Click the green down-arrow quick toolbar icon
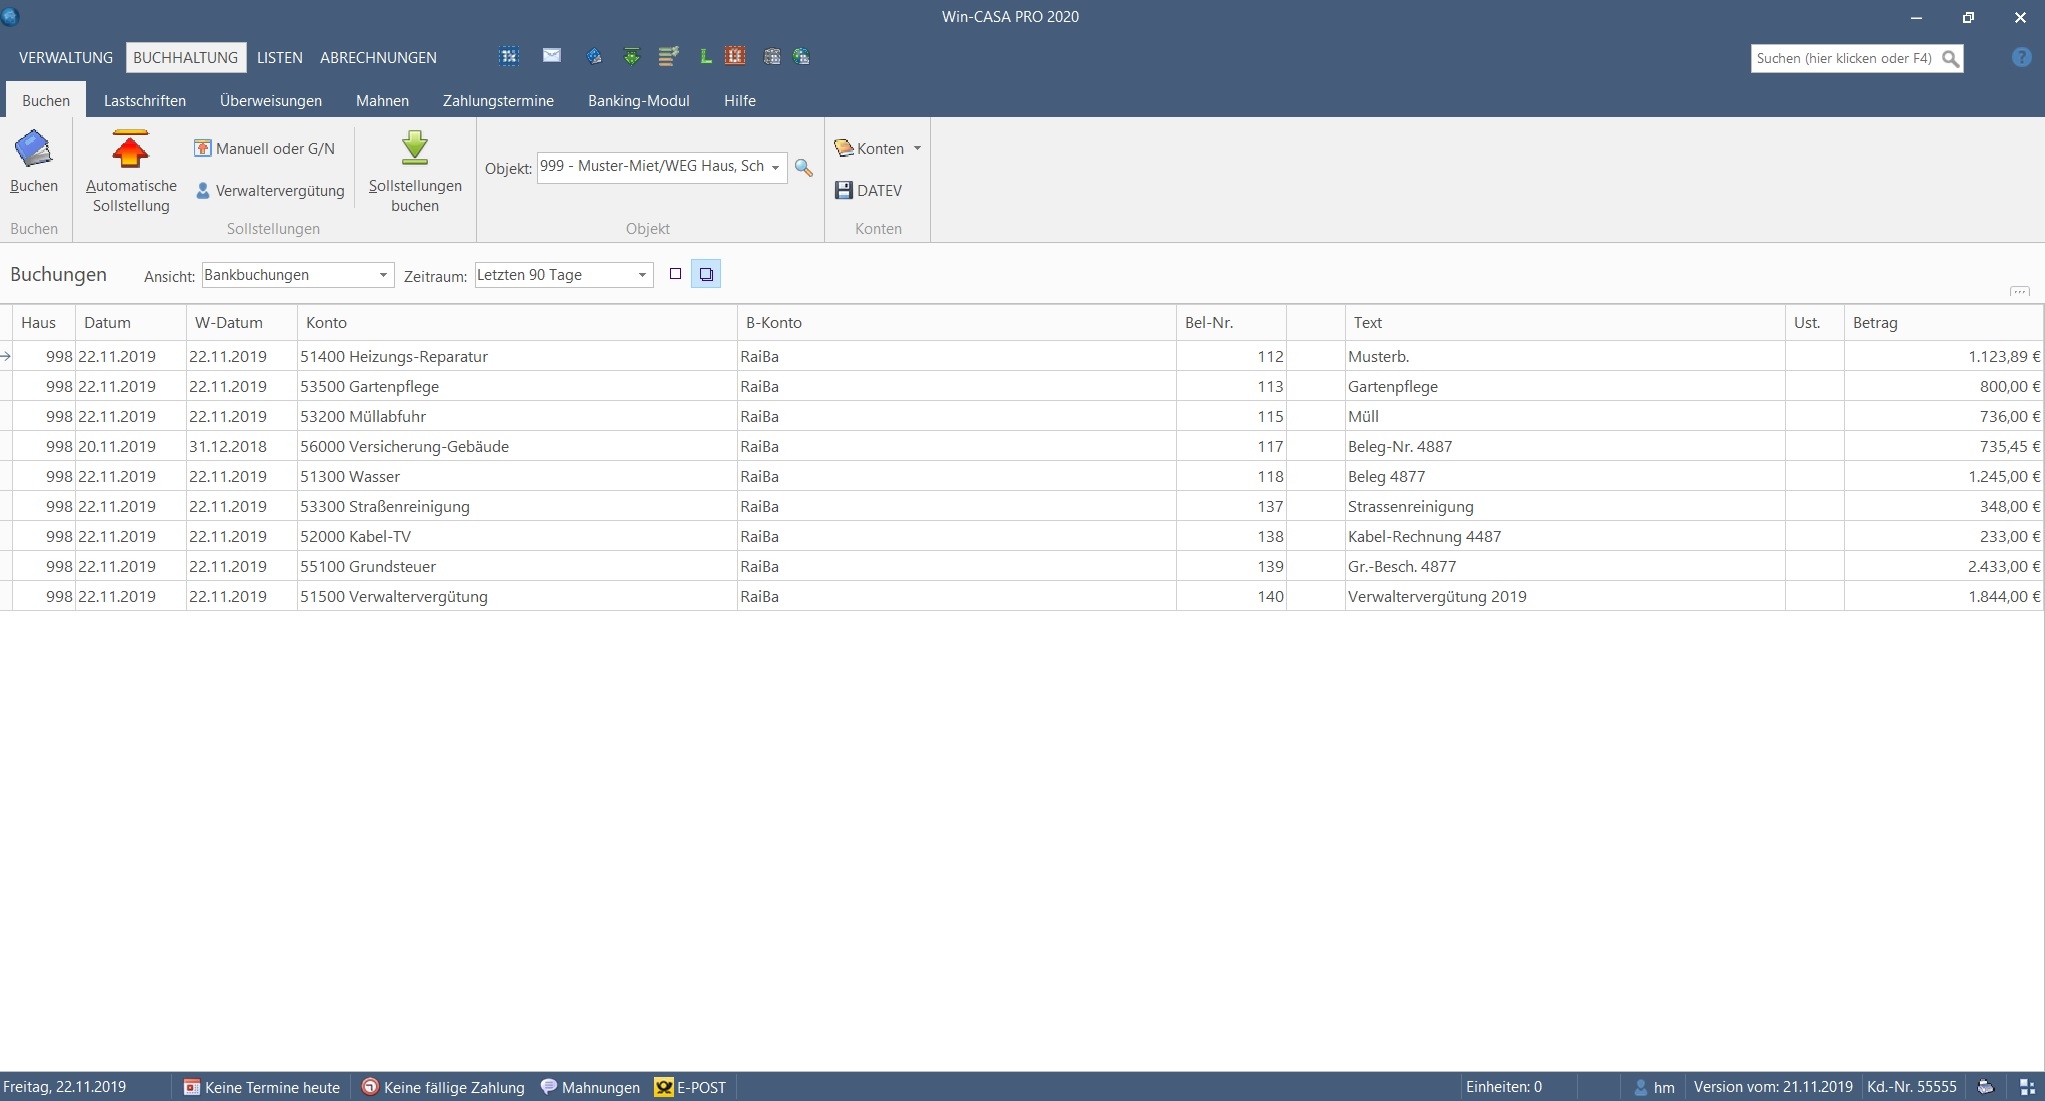This screenshot has height=1101, width=2045. pos(631,57)
